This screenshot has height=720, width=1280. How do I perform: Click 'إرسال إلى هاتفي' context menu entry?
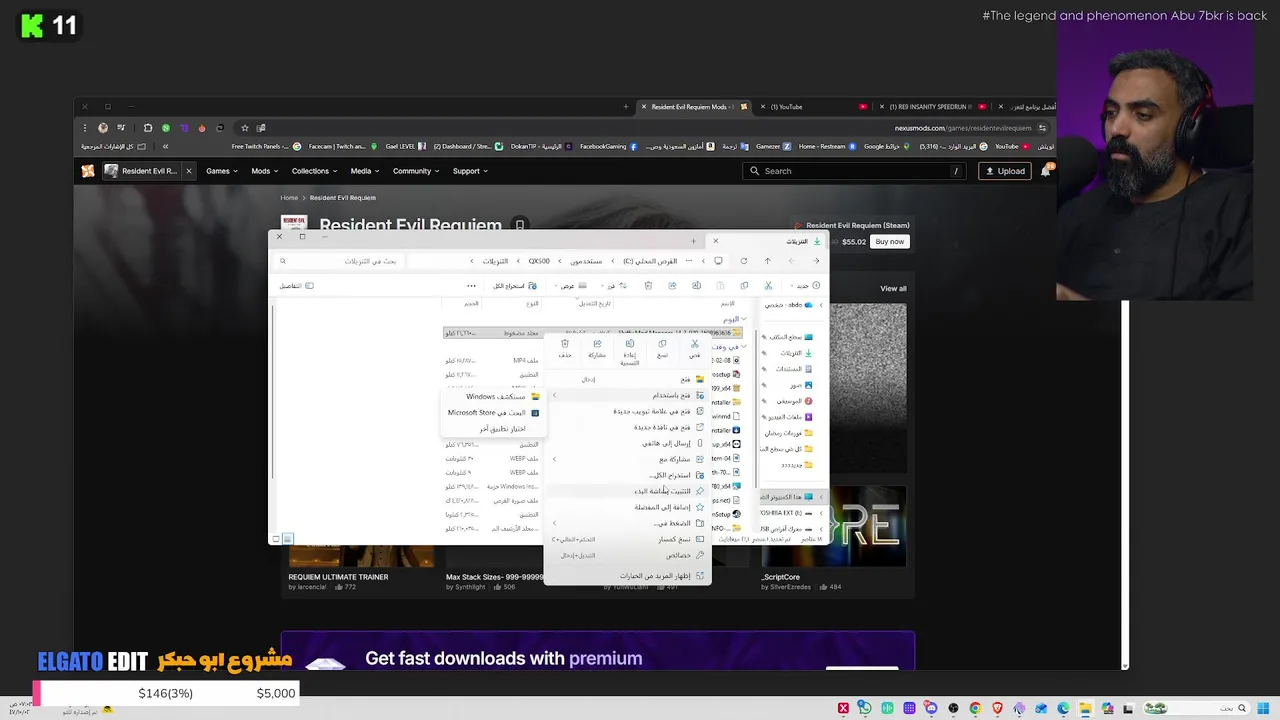tap(628, 443)
